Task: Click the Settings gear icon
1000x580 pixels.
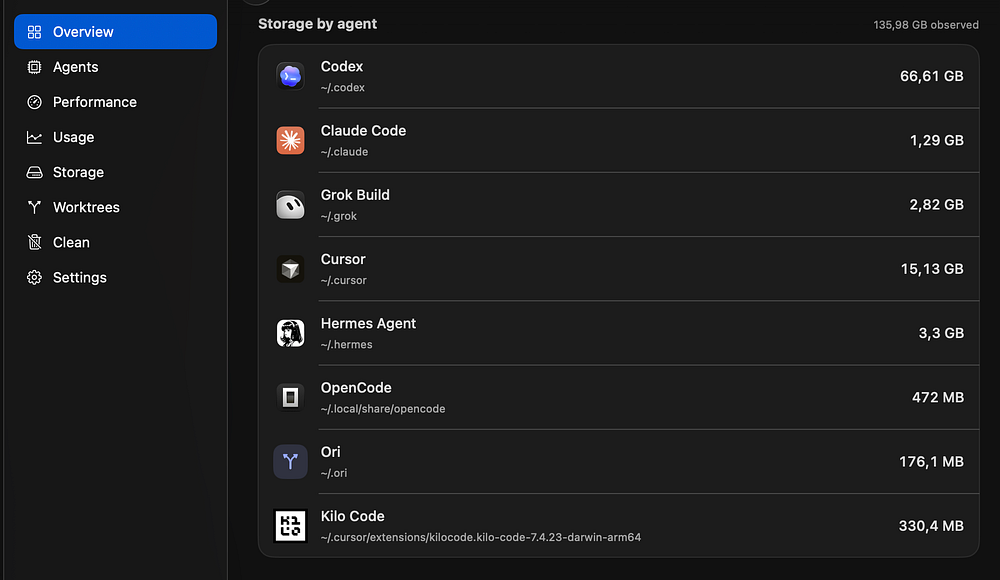Action: pyautogui.click(x=34, y=278)
